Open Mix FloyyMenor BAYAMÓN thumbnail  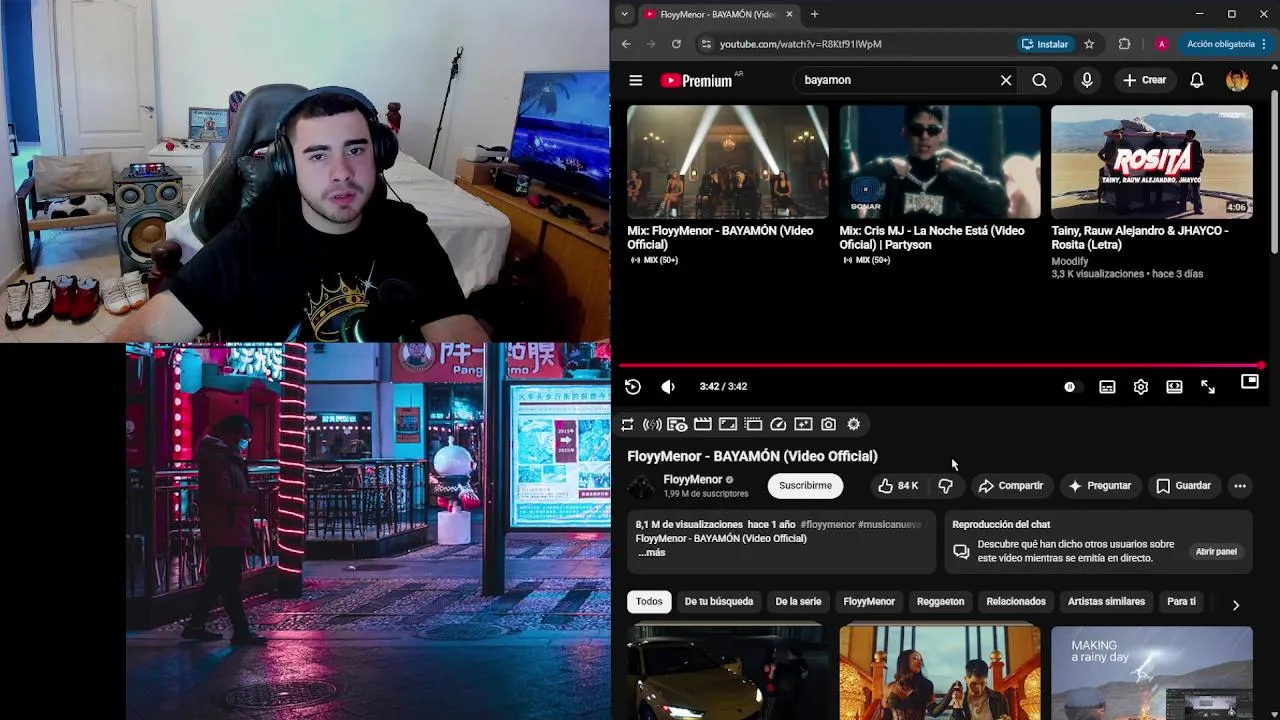coord(728,162)
